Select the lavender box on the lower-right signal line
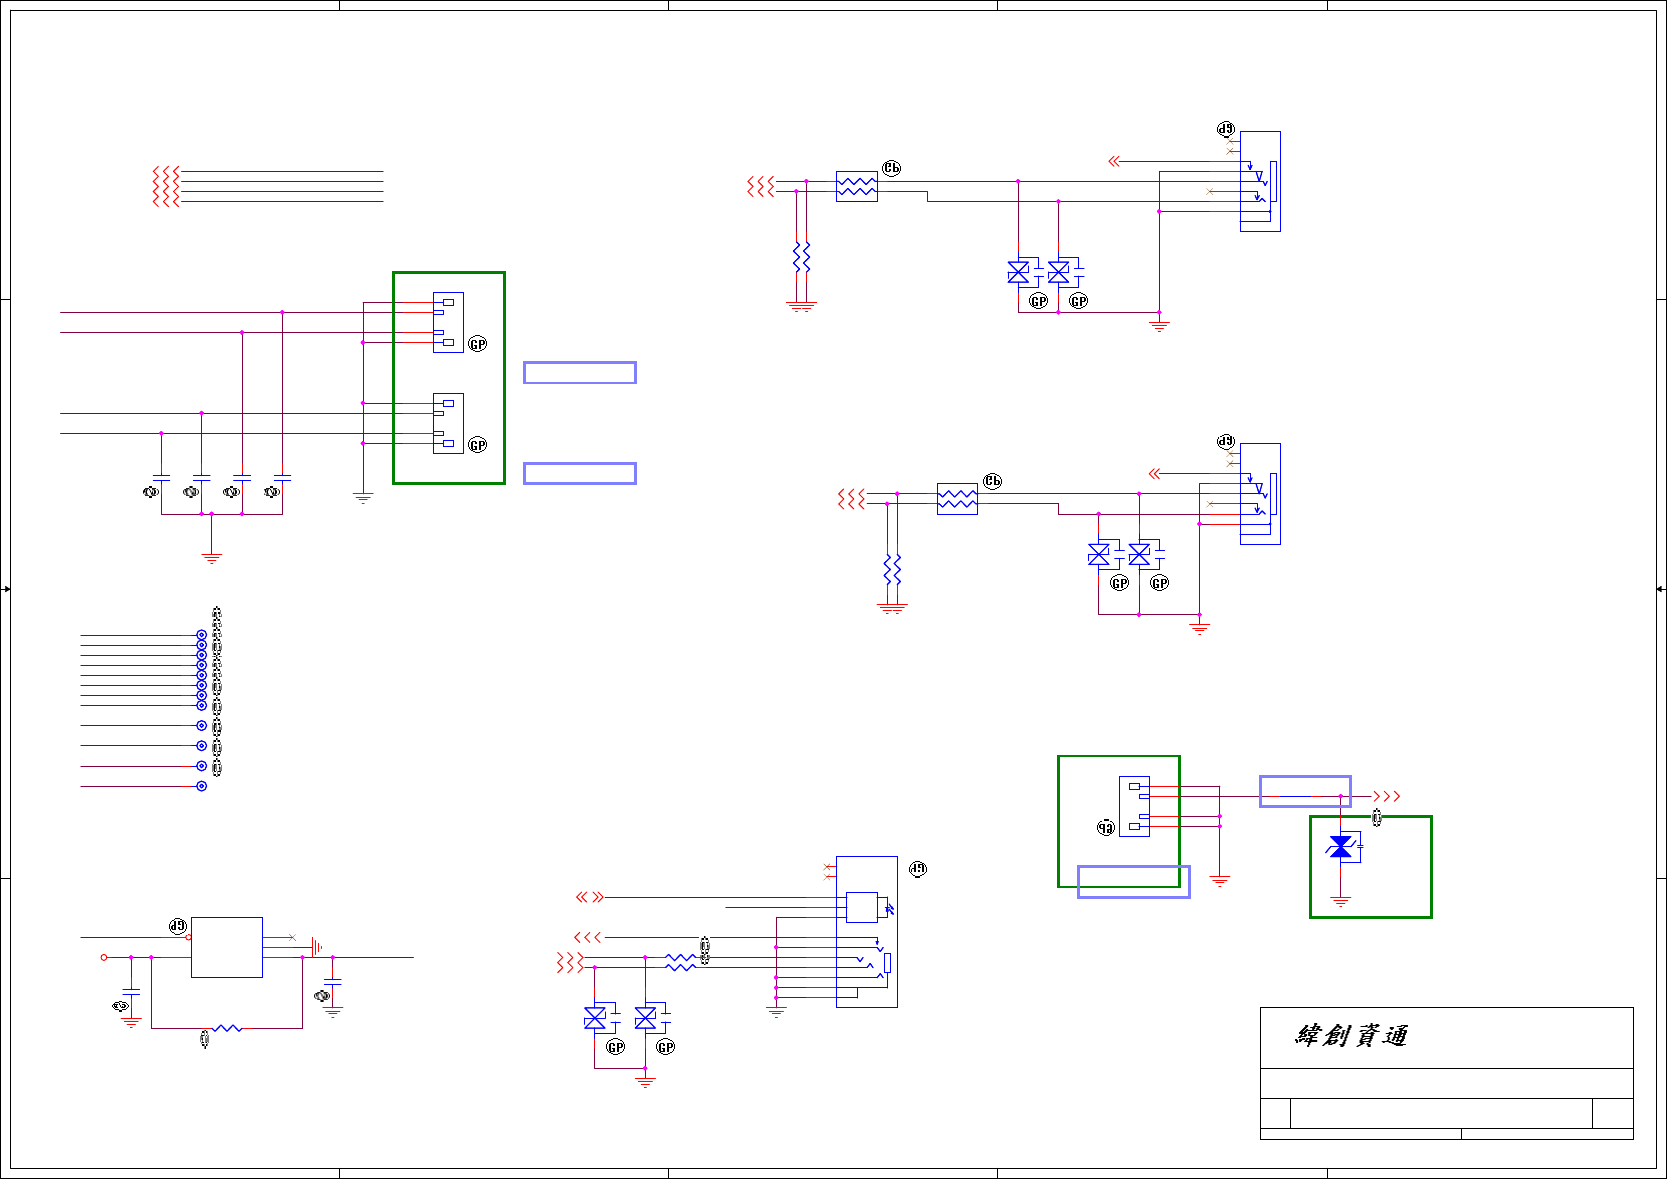Image resolution: width=1667 pixels, height=1179 pixels. click(1305, 791)
